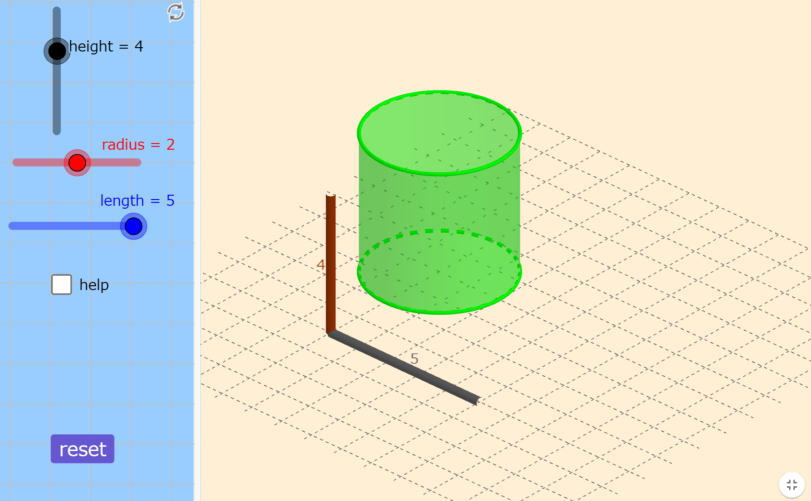Click the gray length bar
This screenshot has width=811, height=501.
(403, 368)
